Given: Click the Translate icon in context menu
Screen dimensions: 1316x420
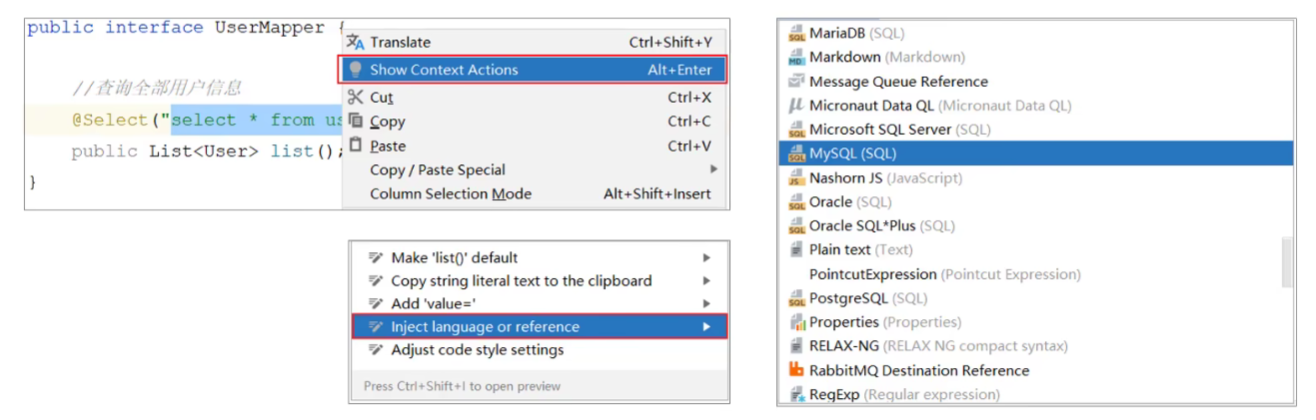Looking at the screenshot, I should pos(355,42).
